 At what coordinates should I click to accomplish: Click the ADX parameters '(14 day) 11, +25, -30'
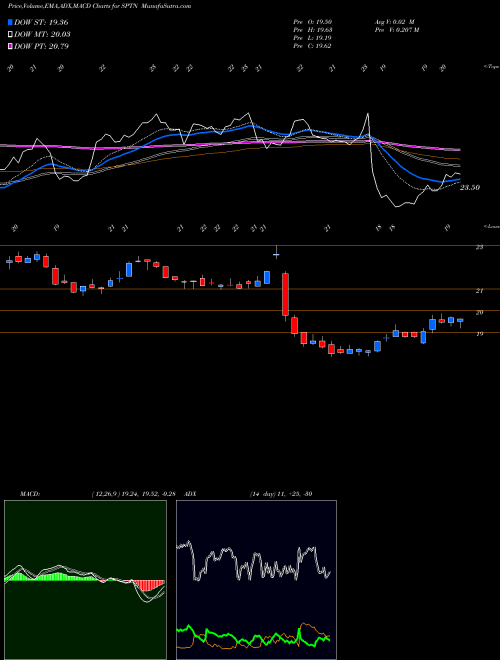[281, 494]
